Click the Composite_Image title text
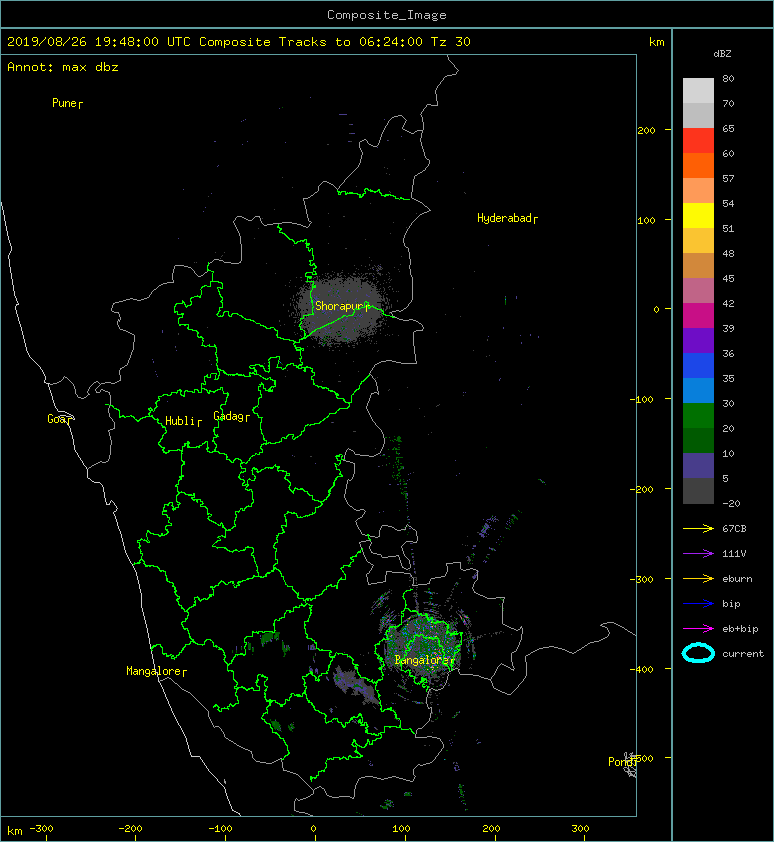 [x=387, y=15]
